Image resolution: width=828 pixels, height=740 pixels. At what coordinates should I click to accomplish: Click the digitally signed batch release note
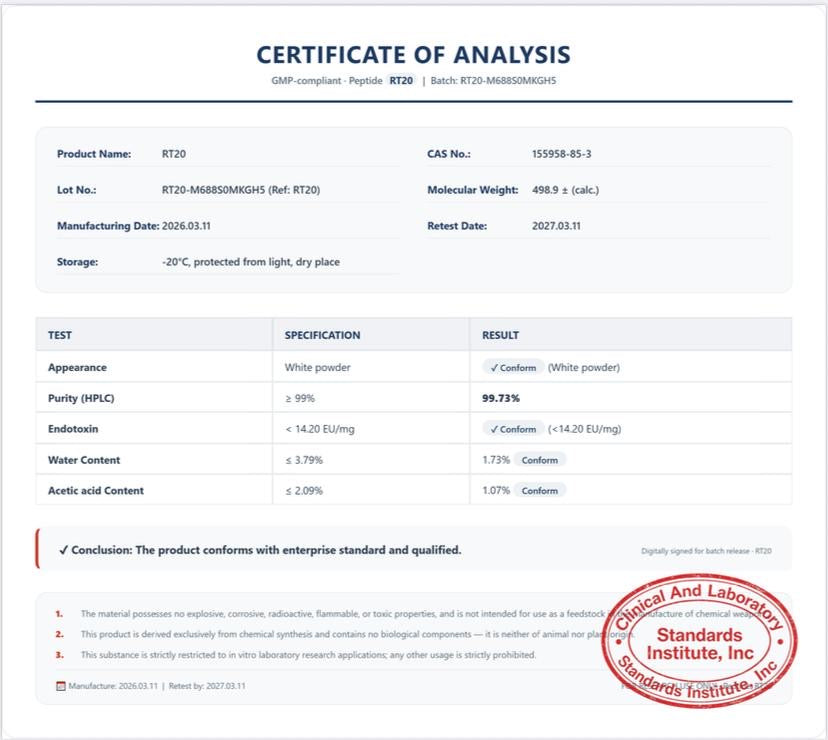coord(706,551)
